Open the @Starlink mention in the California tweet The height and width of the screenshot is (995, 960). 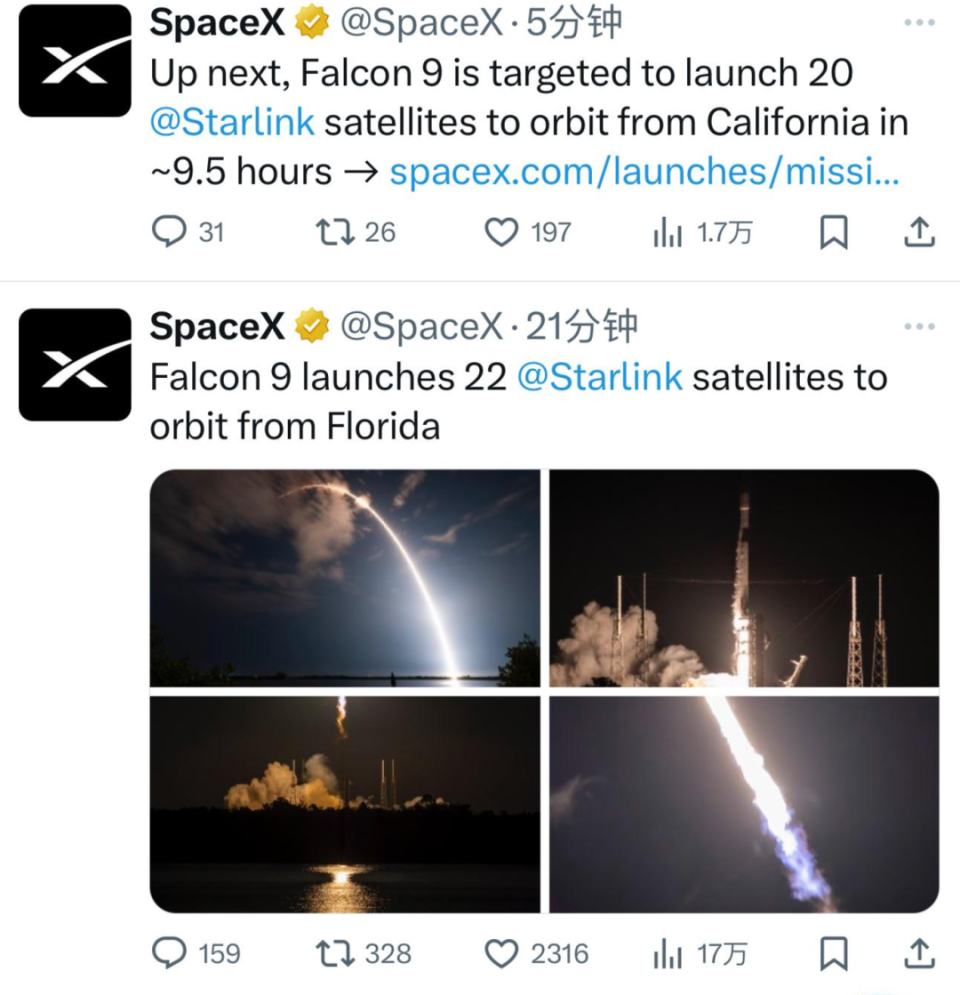[x=232, y=122]
